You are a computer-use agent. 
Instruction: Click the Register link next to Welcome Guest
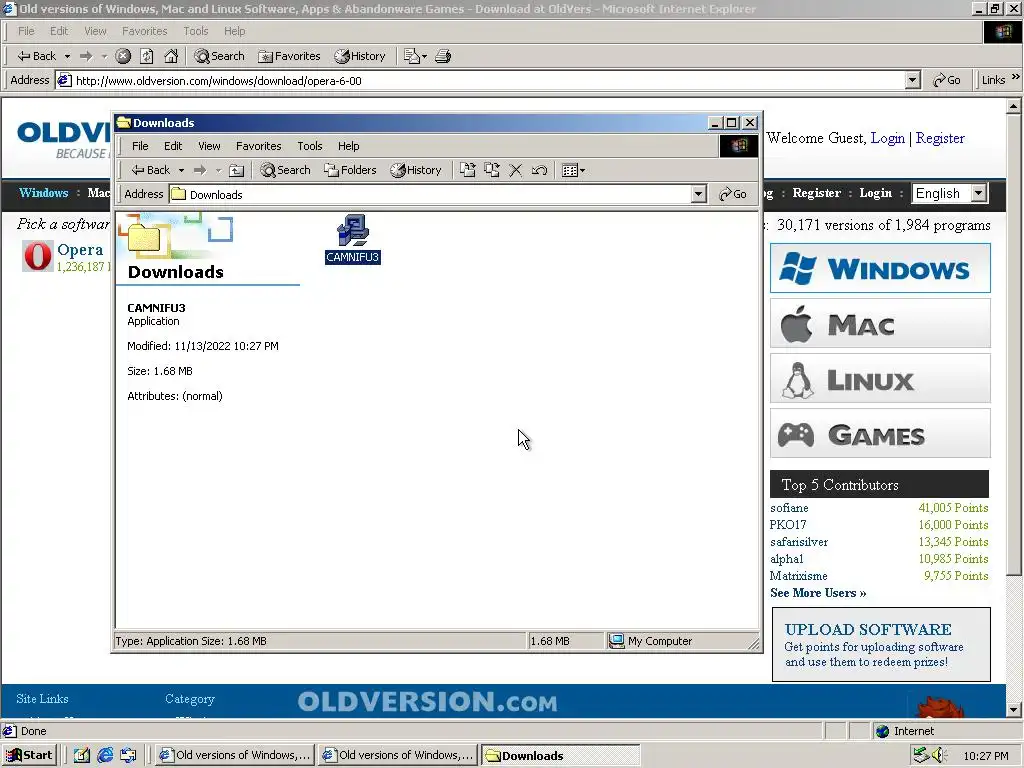click(x=940, y=138)
